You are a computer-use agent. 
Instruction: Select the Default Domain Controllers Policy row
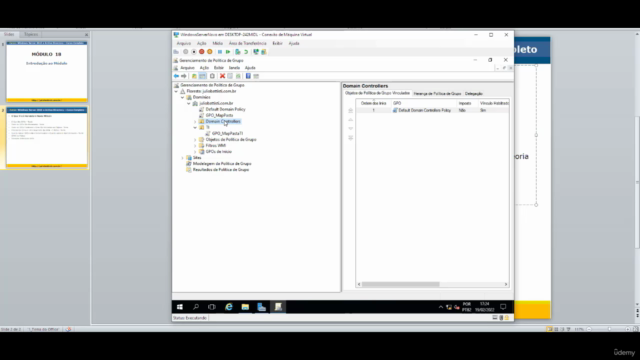(x=432, y=110)
